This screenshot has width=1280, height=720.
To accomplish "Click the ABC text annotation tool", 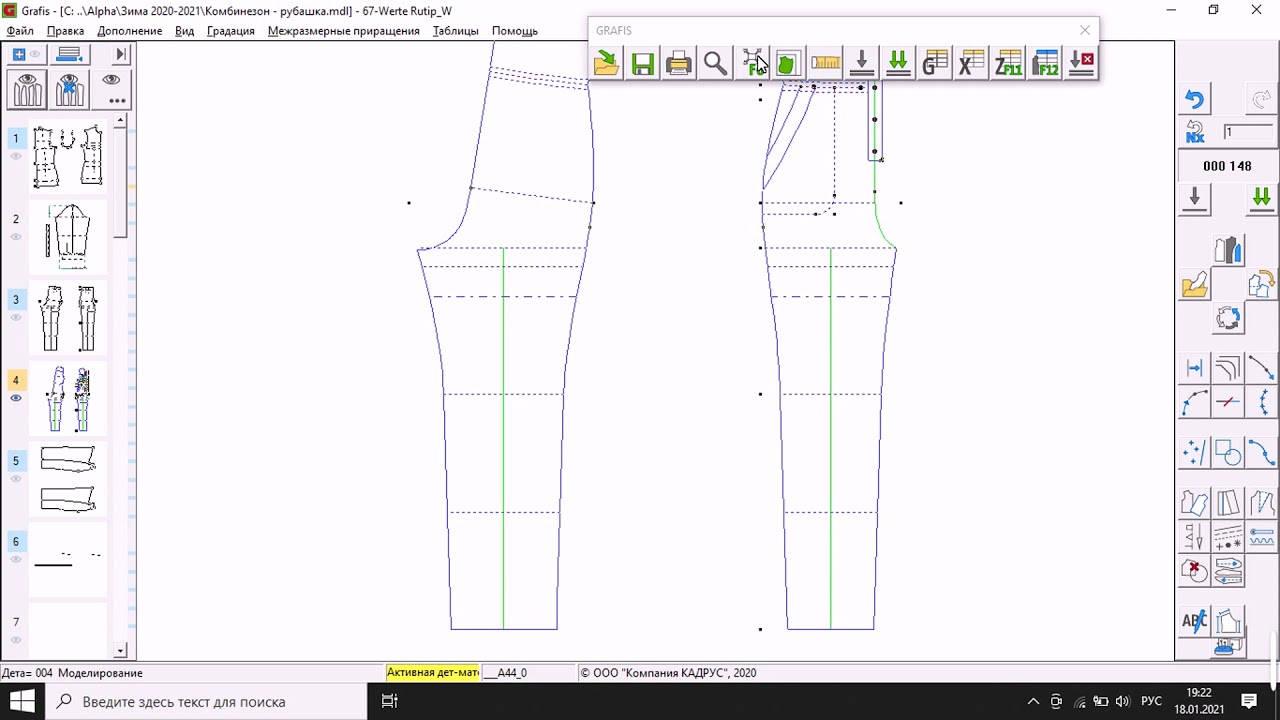I will pyautogui.click(x=1195, y=621).
